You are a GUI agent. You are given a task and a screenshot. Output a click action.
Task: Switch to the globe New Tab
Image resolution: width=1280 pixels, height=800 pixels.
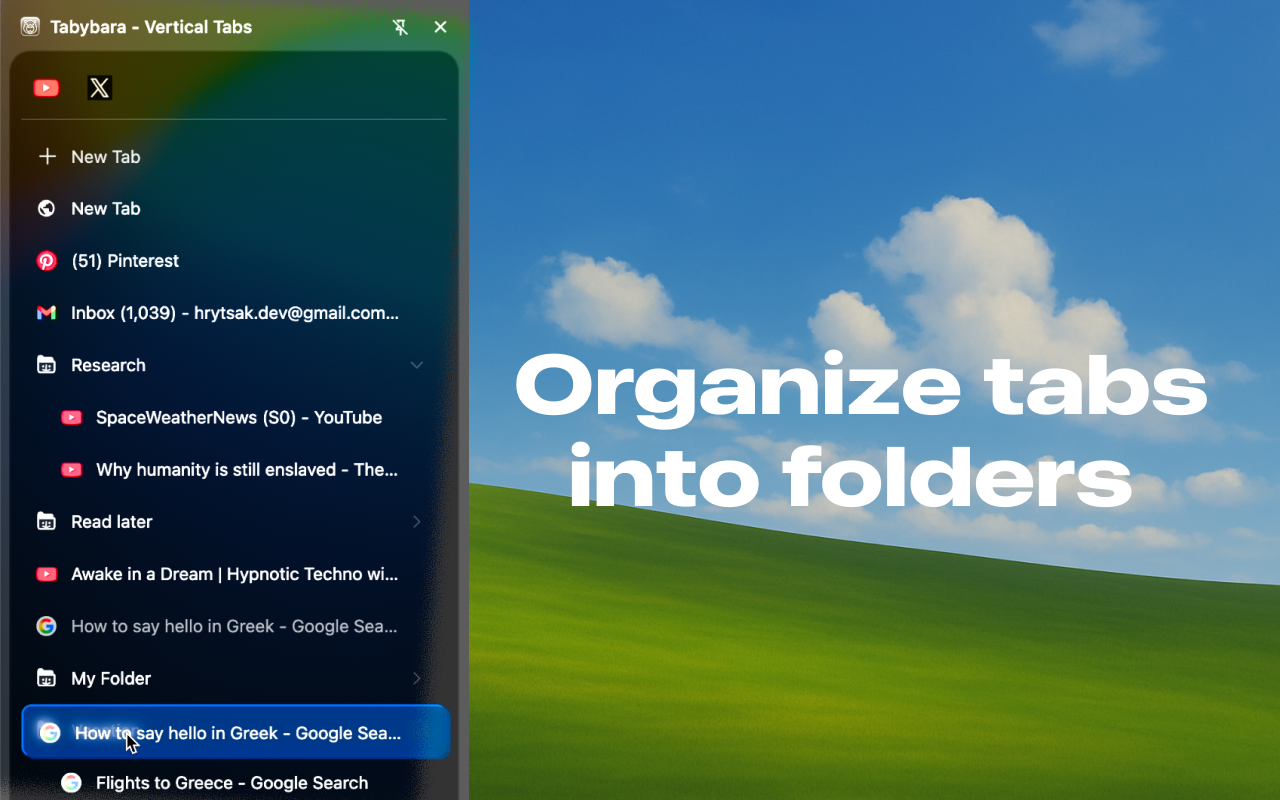pos(234,209)
